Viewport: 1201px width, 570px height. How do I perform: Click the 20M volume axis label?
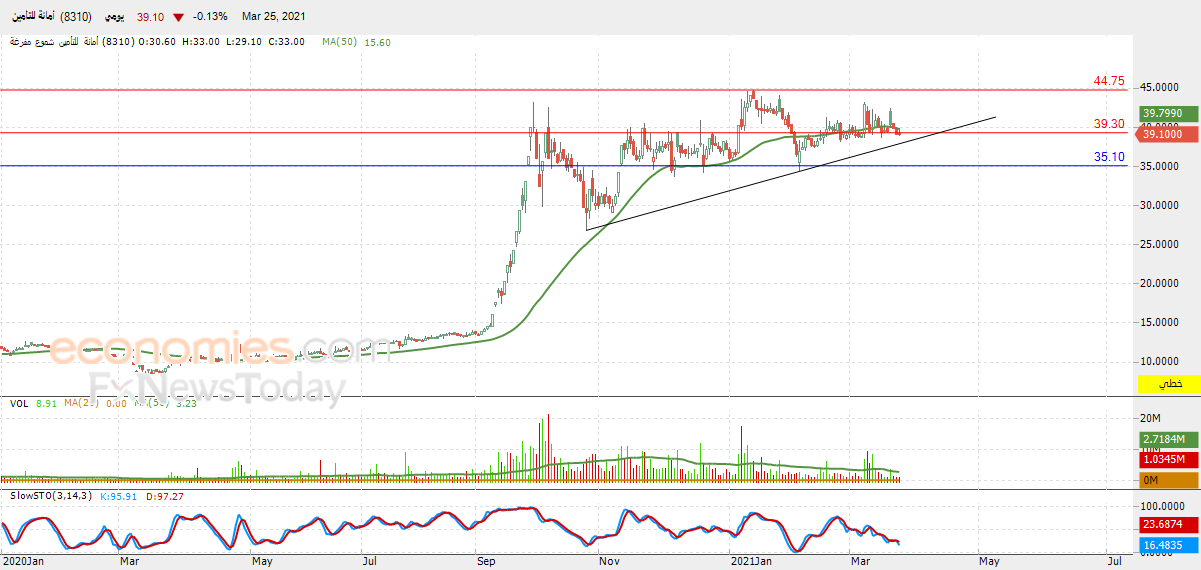point(1150,418)
